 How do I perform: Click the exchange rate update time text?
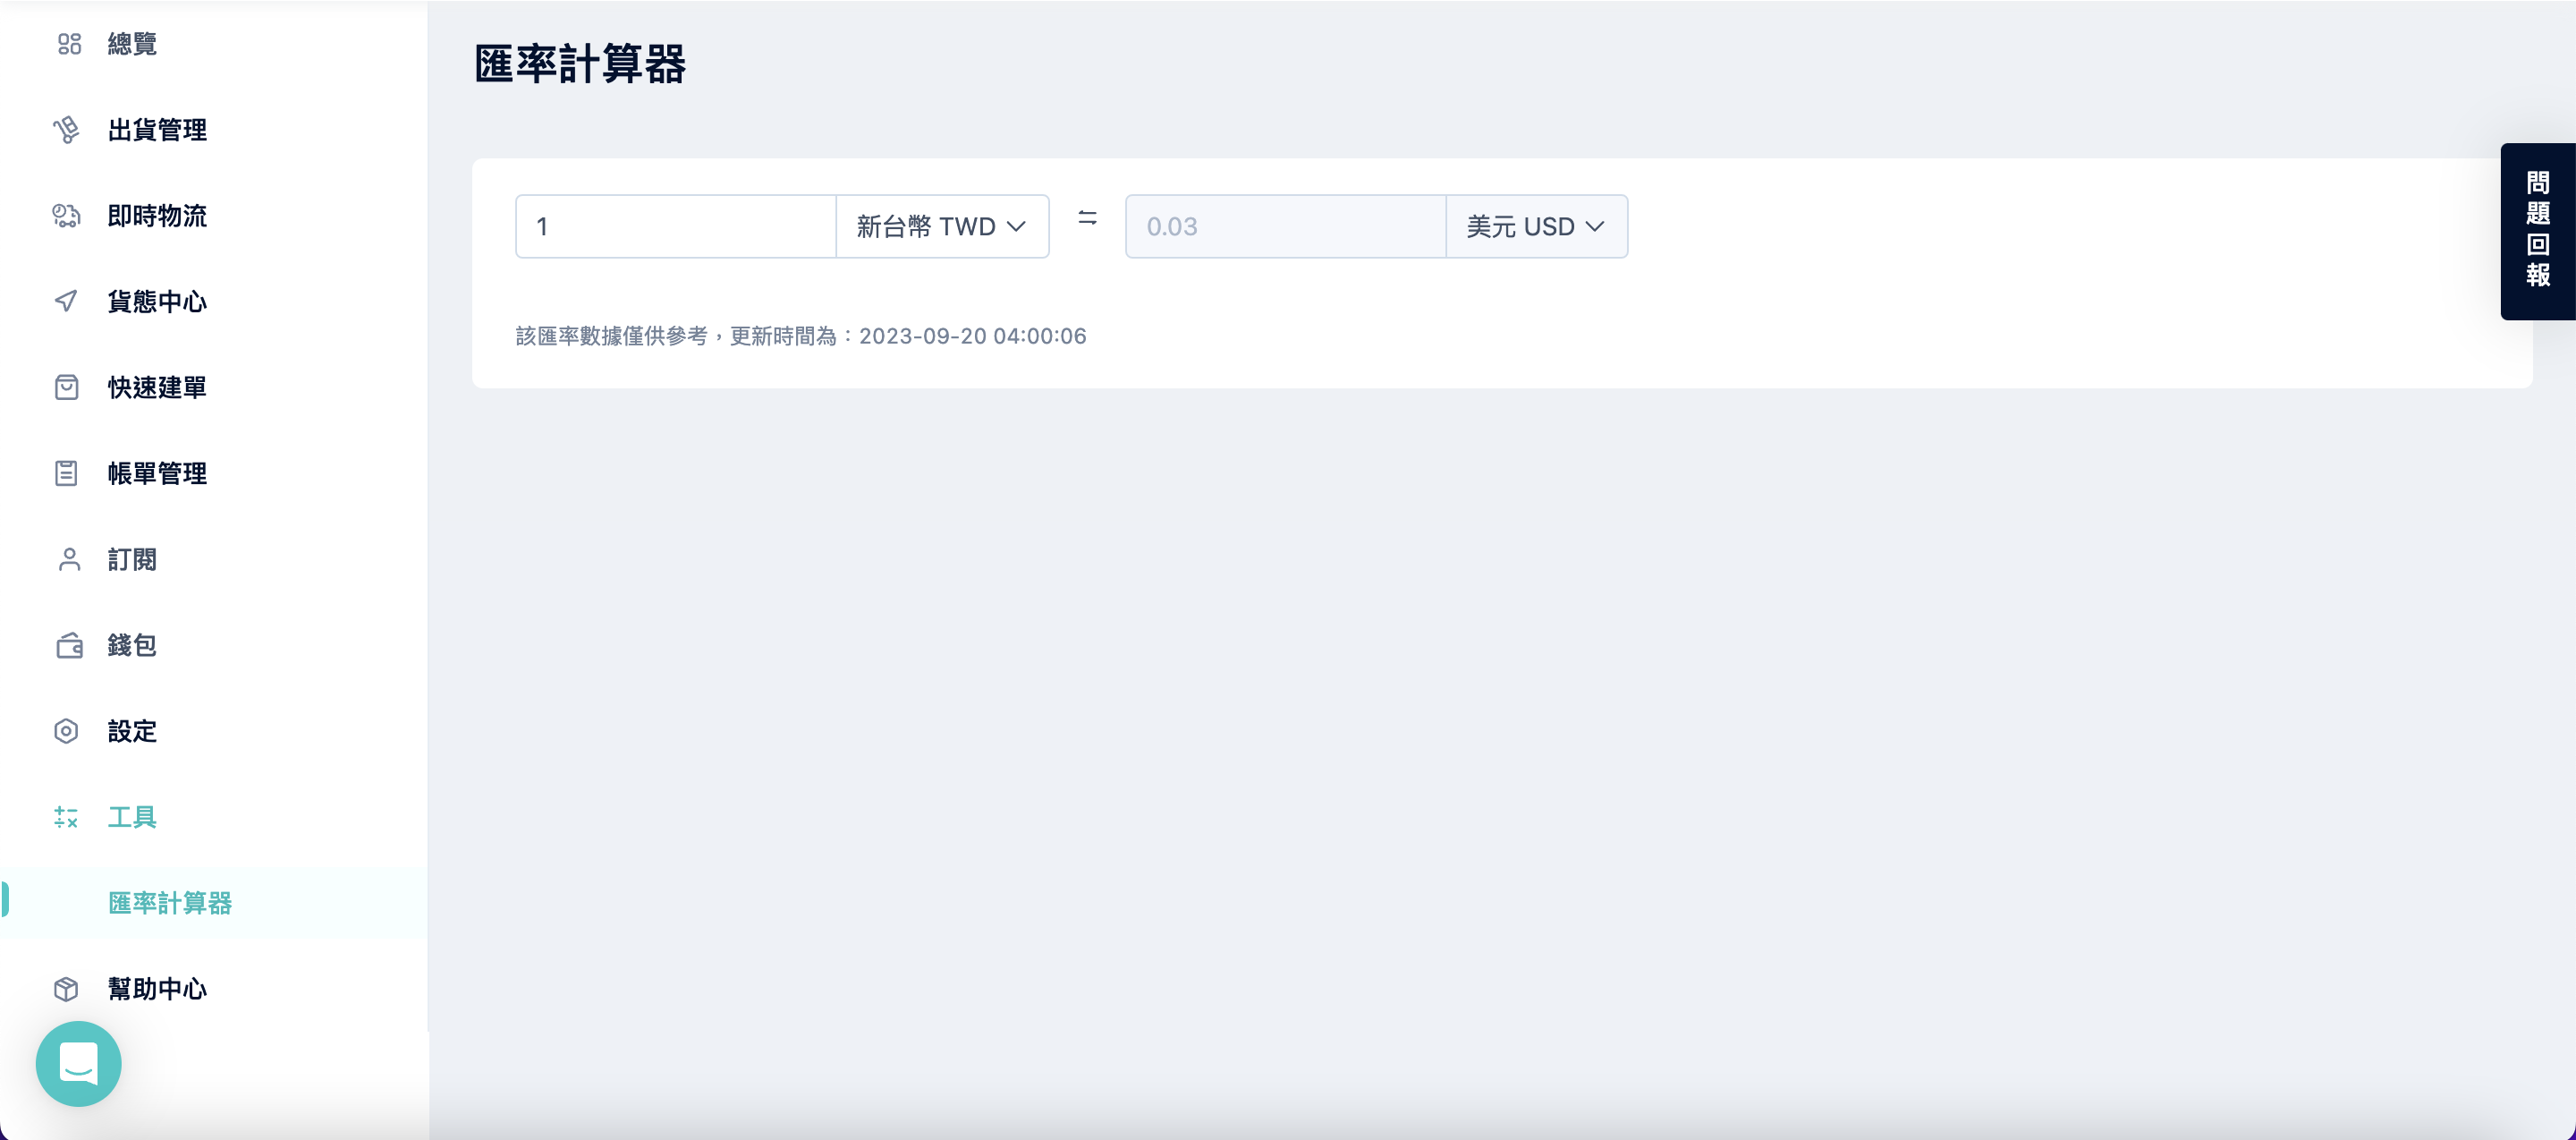(801, 336)
